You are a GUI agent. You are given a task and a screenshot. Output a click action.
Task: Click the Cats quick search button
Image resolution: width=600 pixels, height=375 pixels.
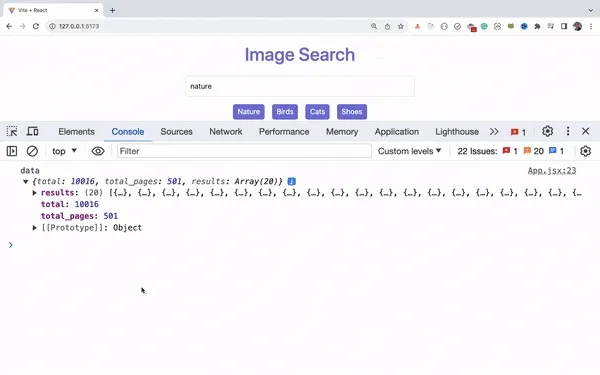tap(317, 112)
